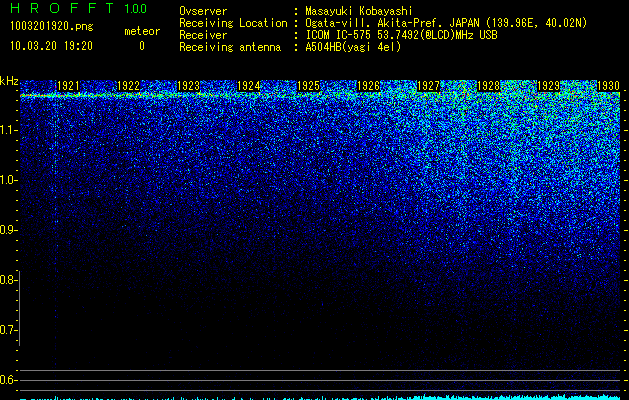Click the 1929 time marker label
629x400 pixels.
(548, 86)
